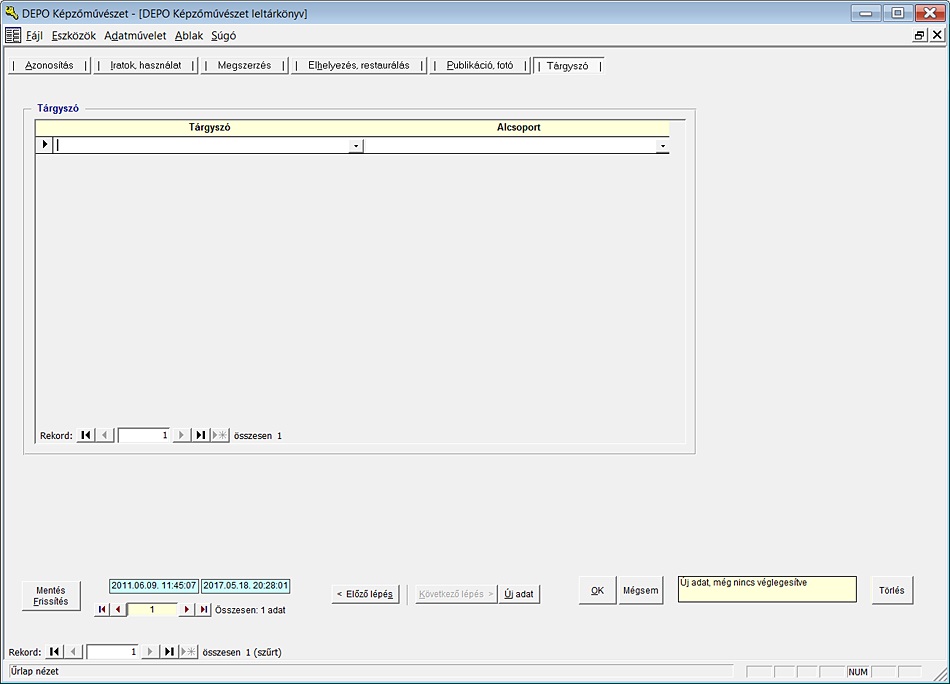The image size is (950, 684).
Task: Click the Előző lépés button
Action: 366,594
